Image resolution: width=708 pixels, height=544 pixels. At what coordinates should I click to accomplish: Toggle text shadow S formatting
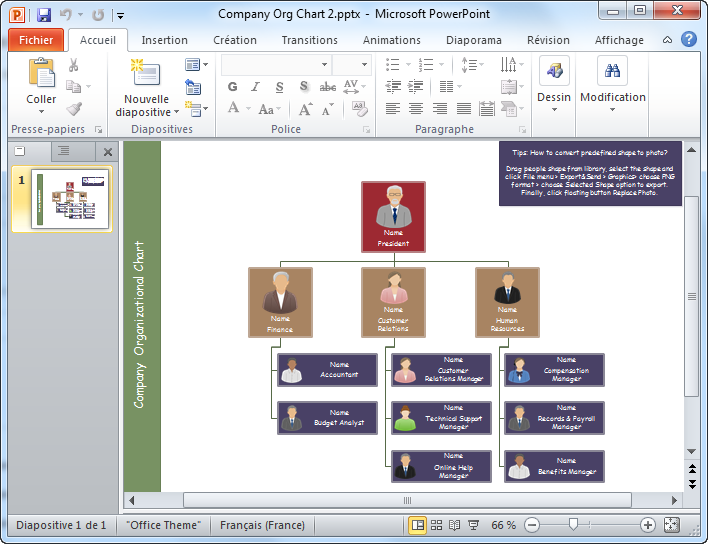click(304, 87)
